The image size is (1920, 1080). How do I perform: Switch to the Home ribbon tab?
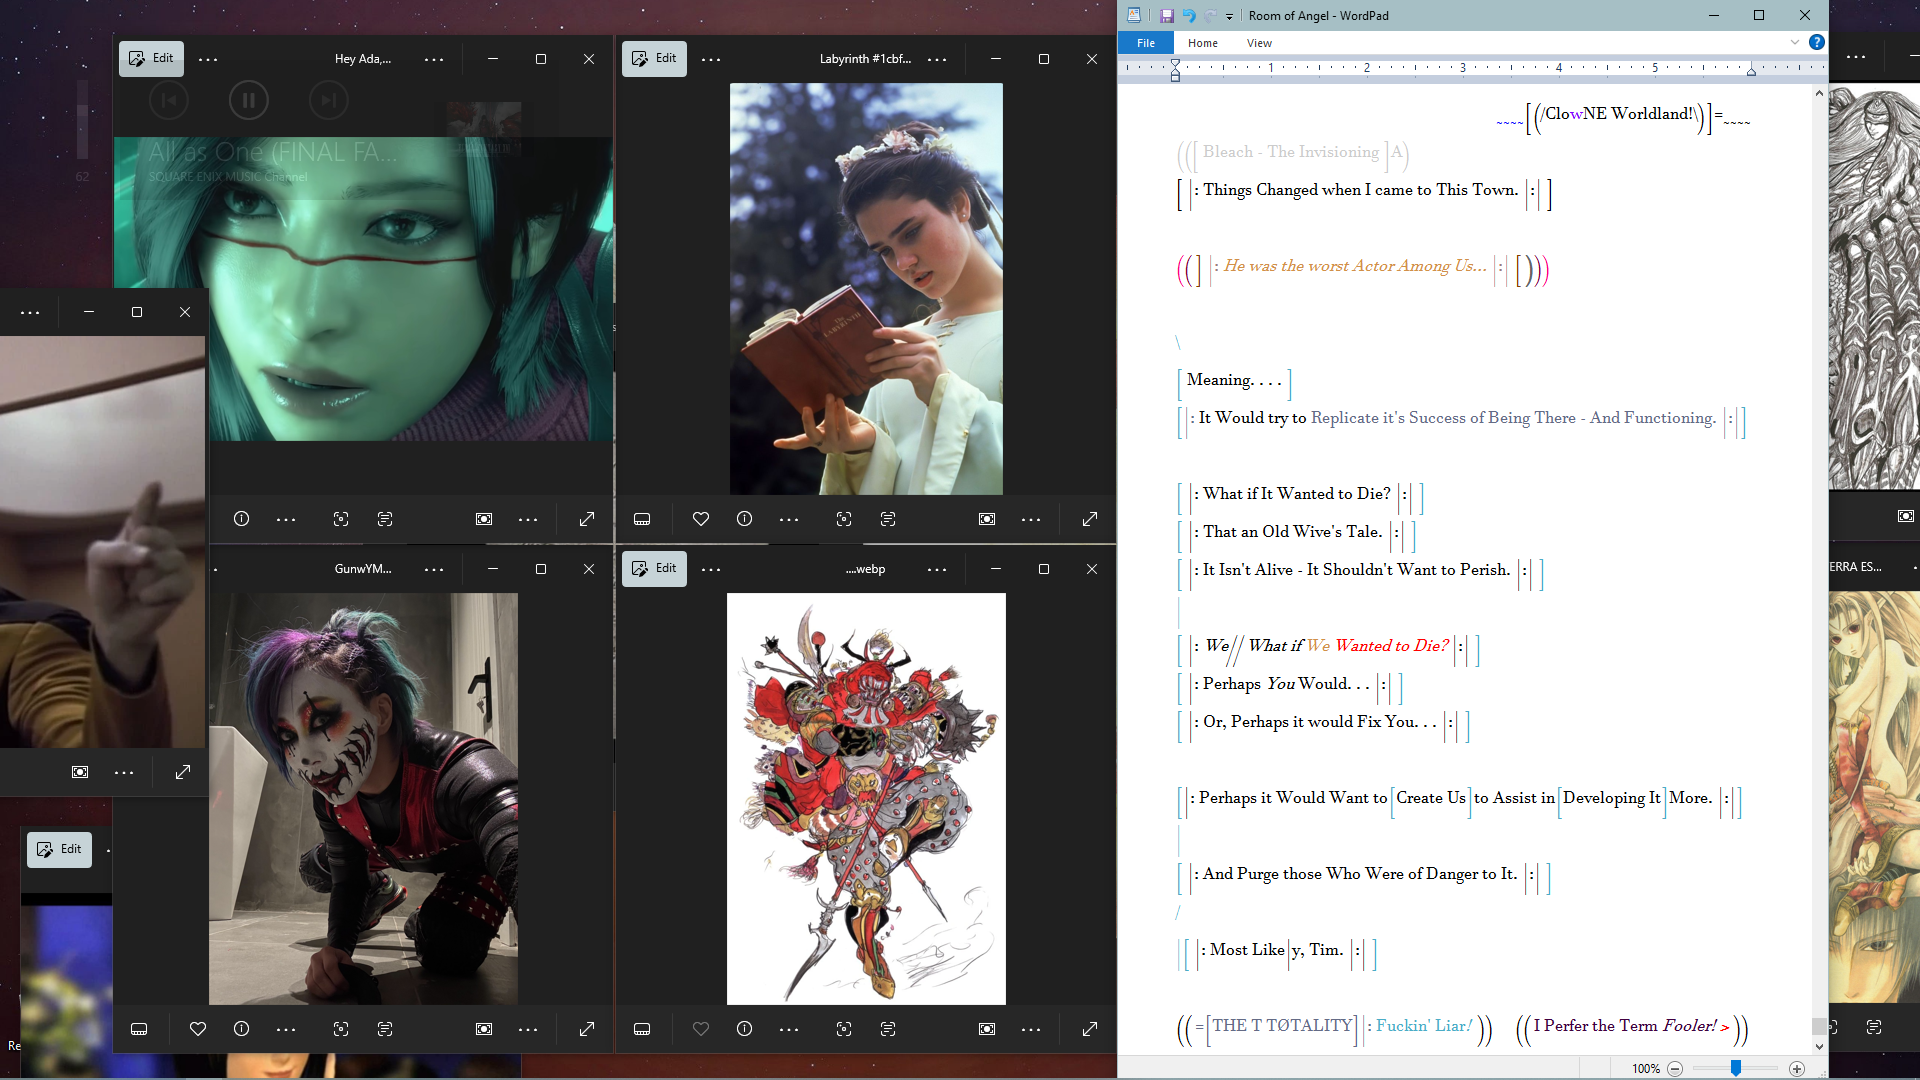1202,43
